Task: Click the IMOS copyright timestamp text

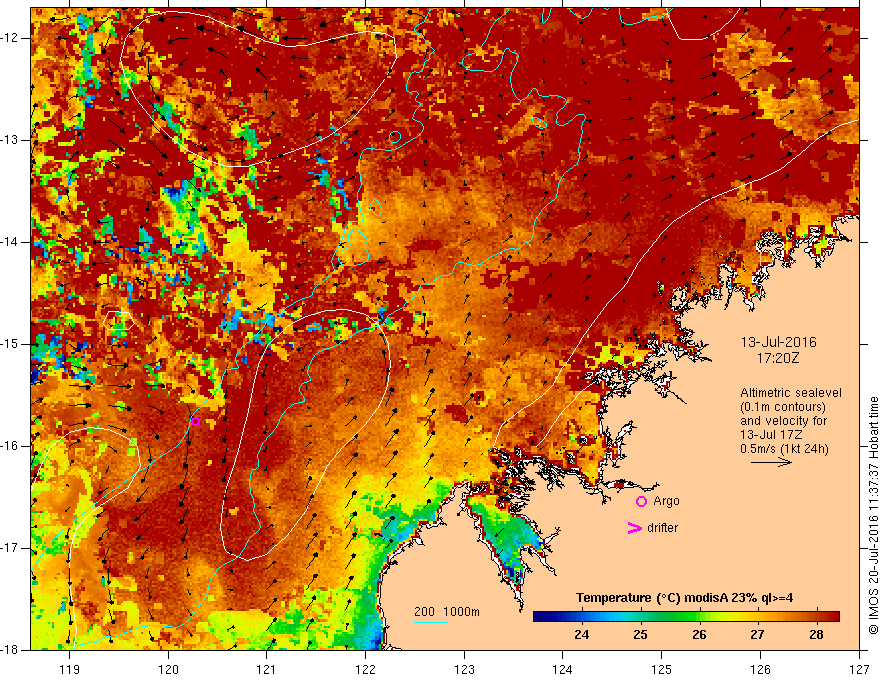Action: [873, 515]
